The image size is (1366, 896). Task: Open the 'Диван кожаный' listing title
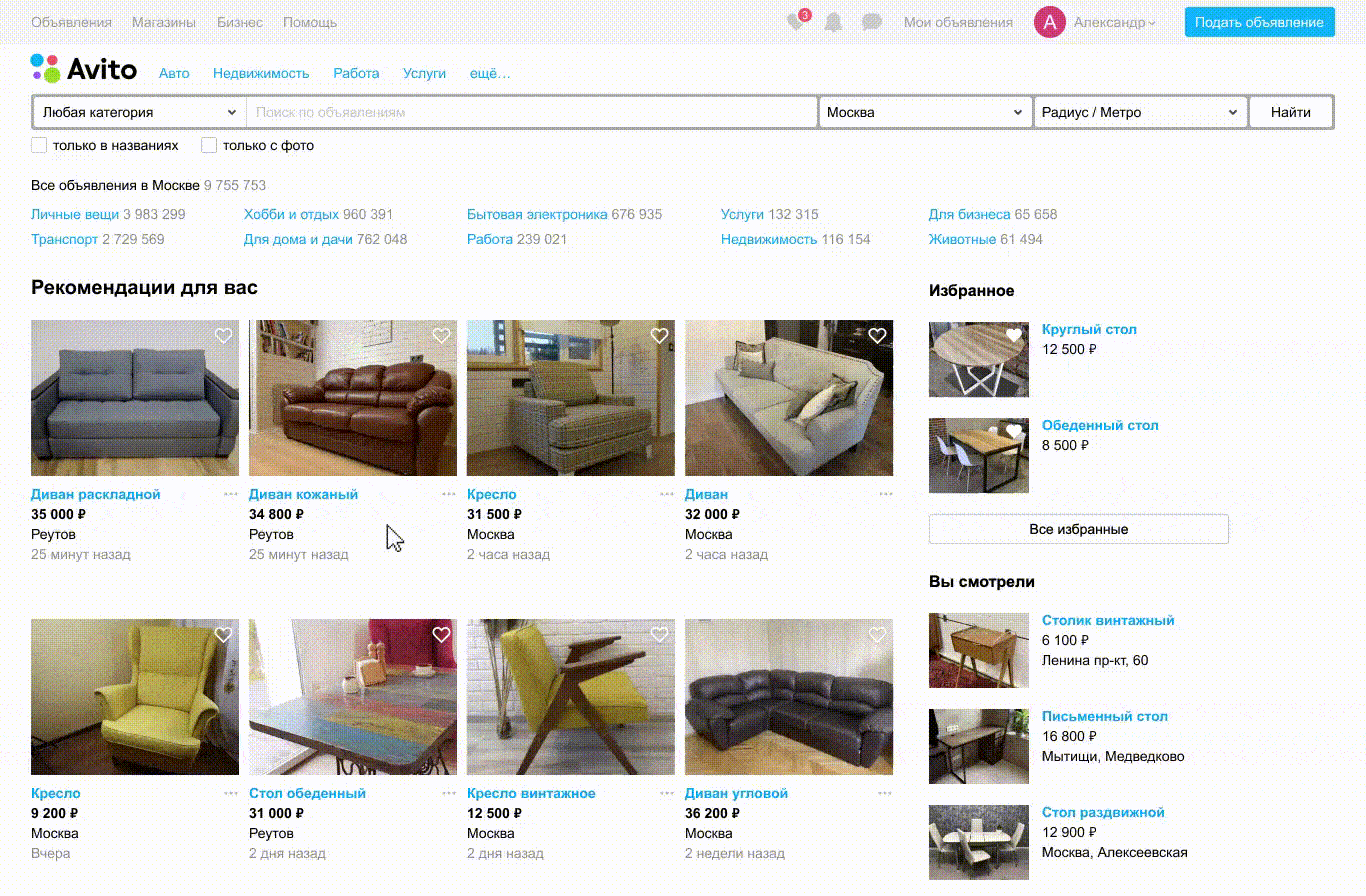[303, 494]
